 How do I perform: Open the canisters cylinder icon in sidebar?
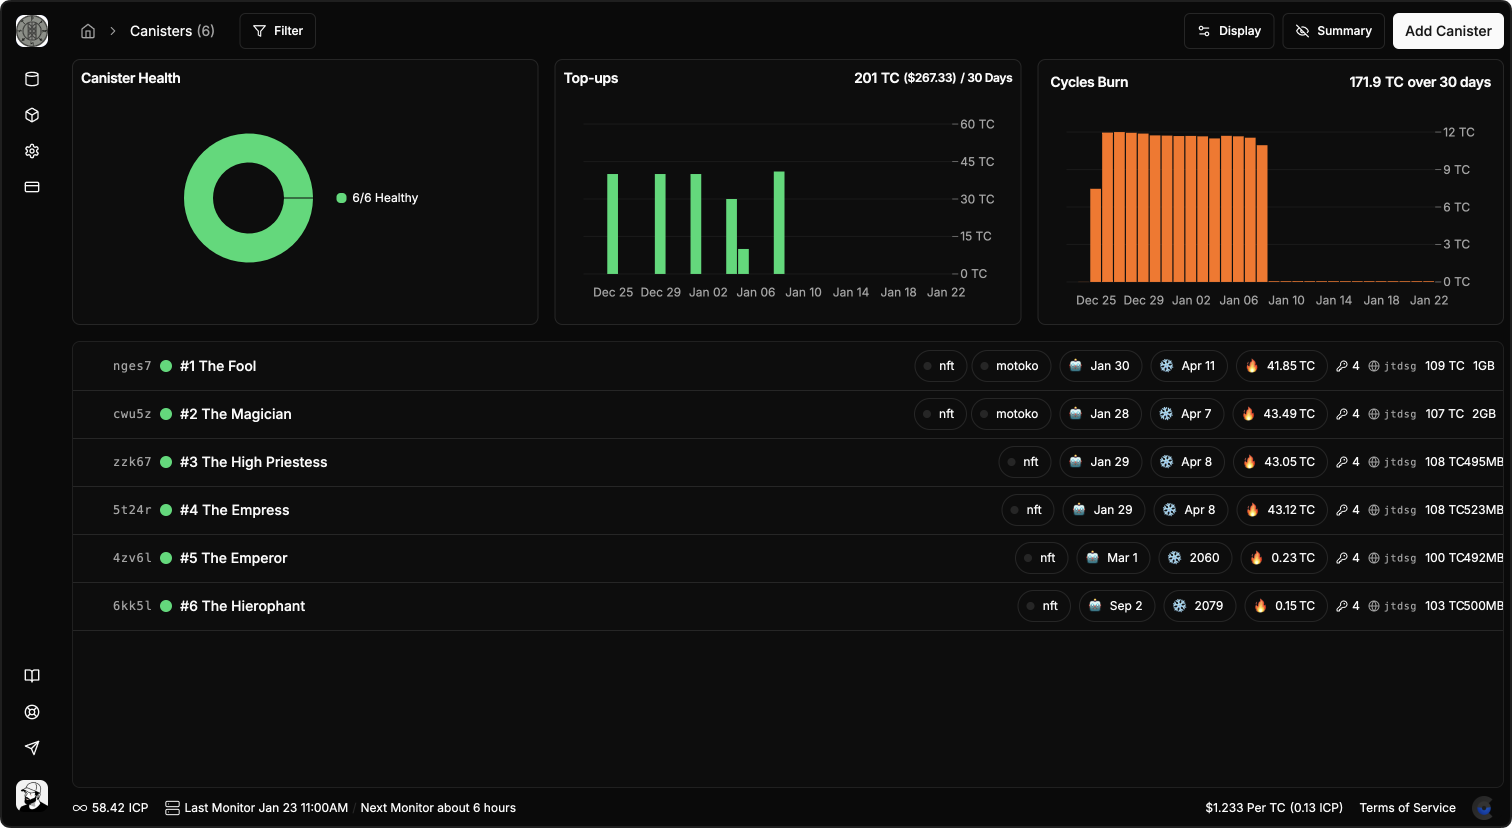tap(32, 80)
